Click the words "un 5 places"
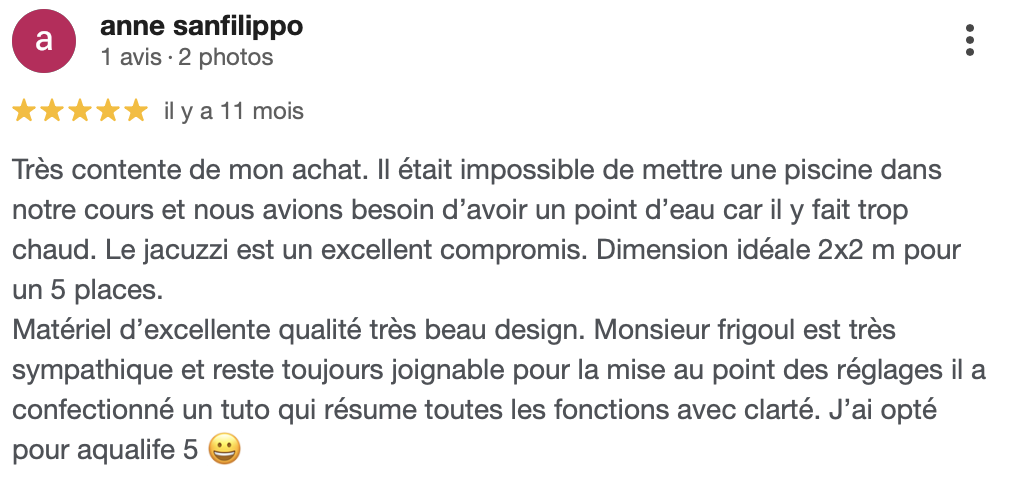The height and width of the screenshot is (478, 1012). pos(88,290)
